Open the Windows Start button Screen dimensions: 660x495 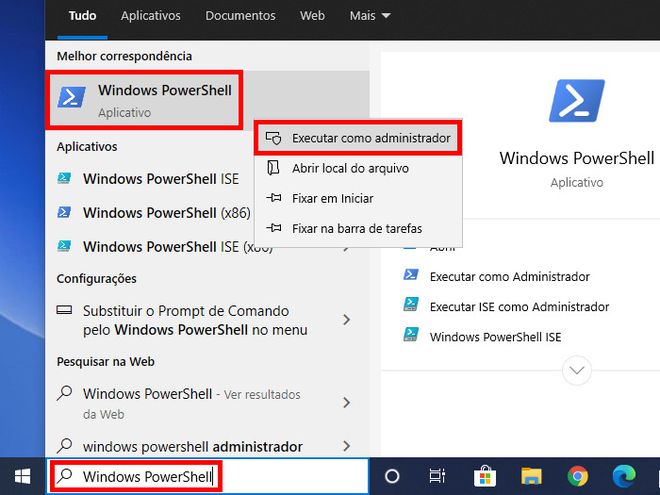(22, 476)
